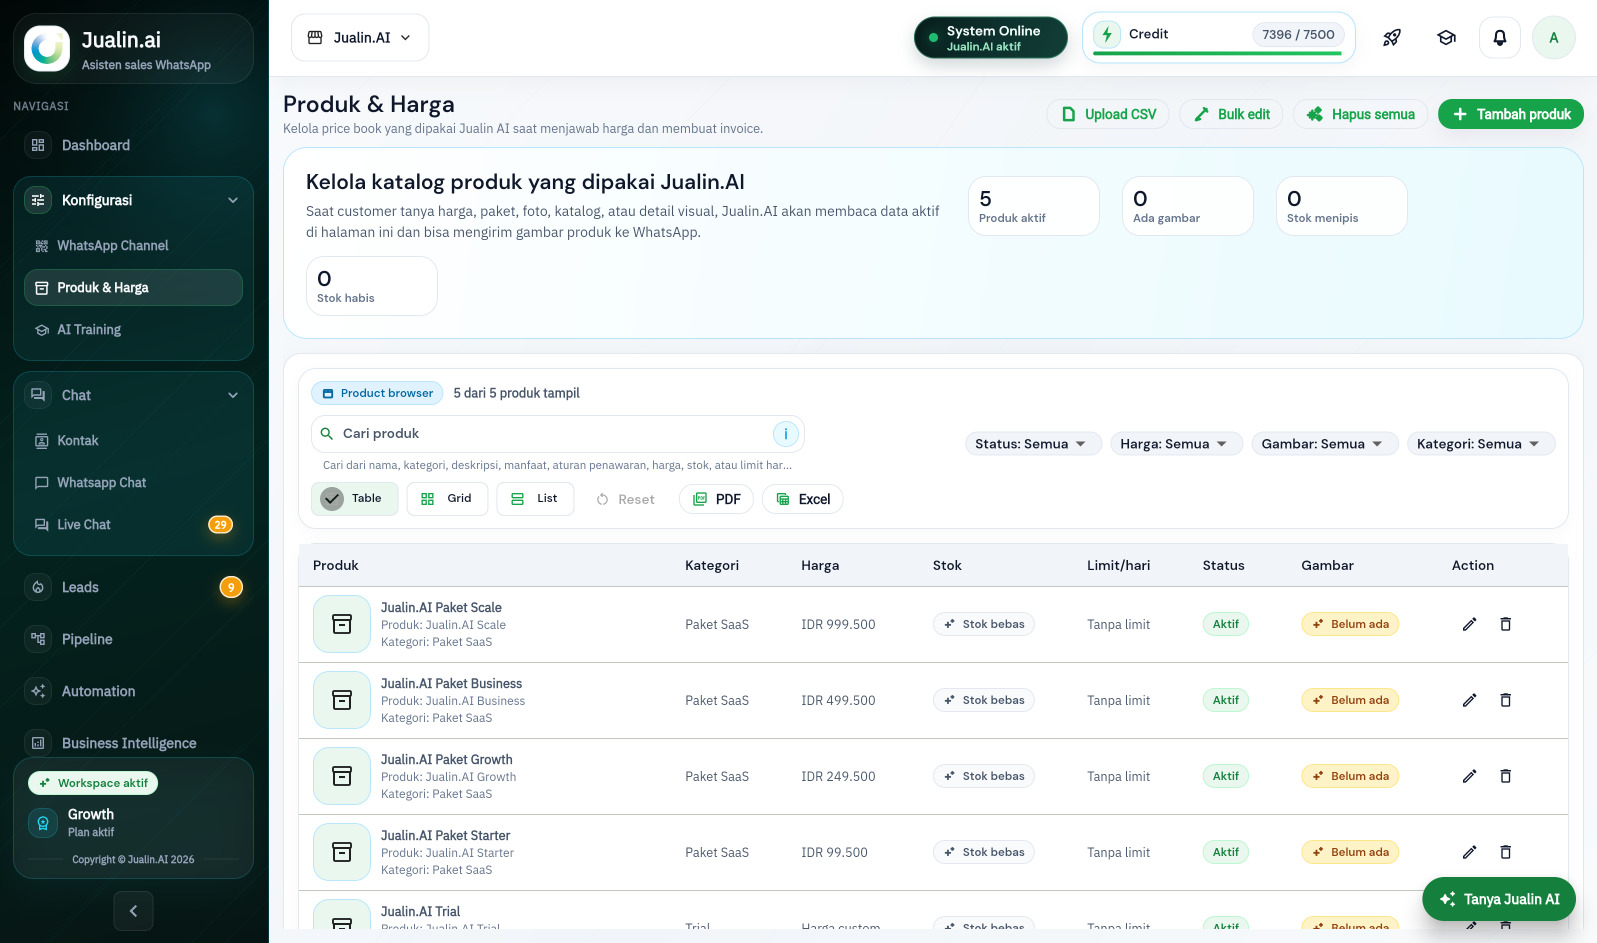Collapse the Konfigurasi section
The image size is (1597, 943).
click(x=133, y=200)
